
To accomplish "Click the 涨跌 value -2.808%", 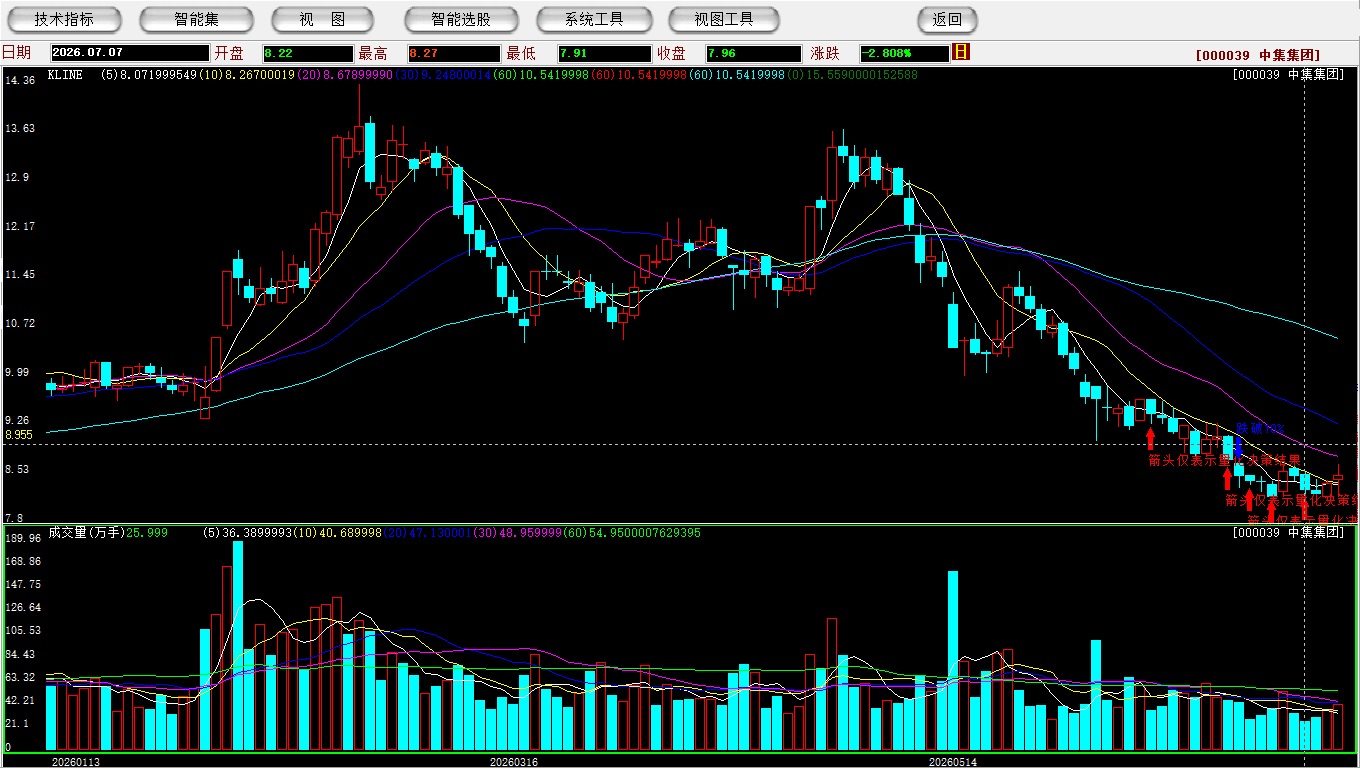I will coord(904,53).
